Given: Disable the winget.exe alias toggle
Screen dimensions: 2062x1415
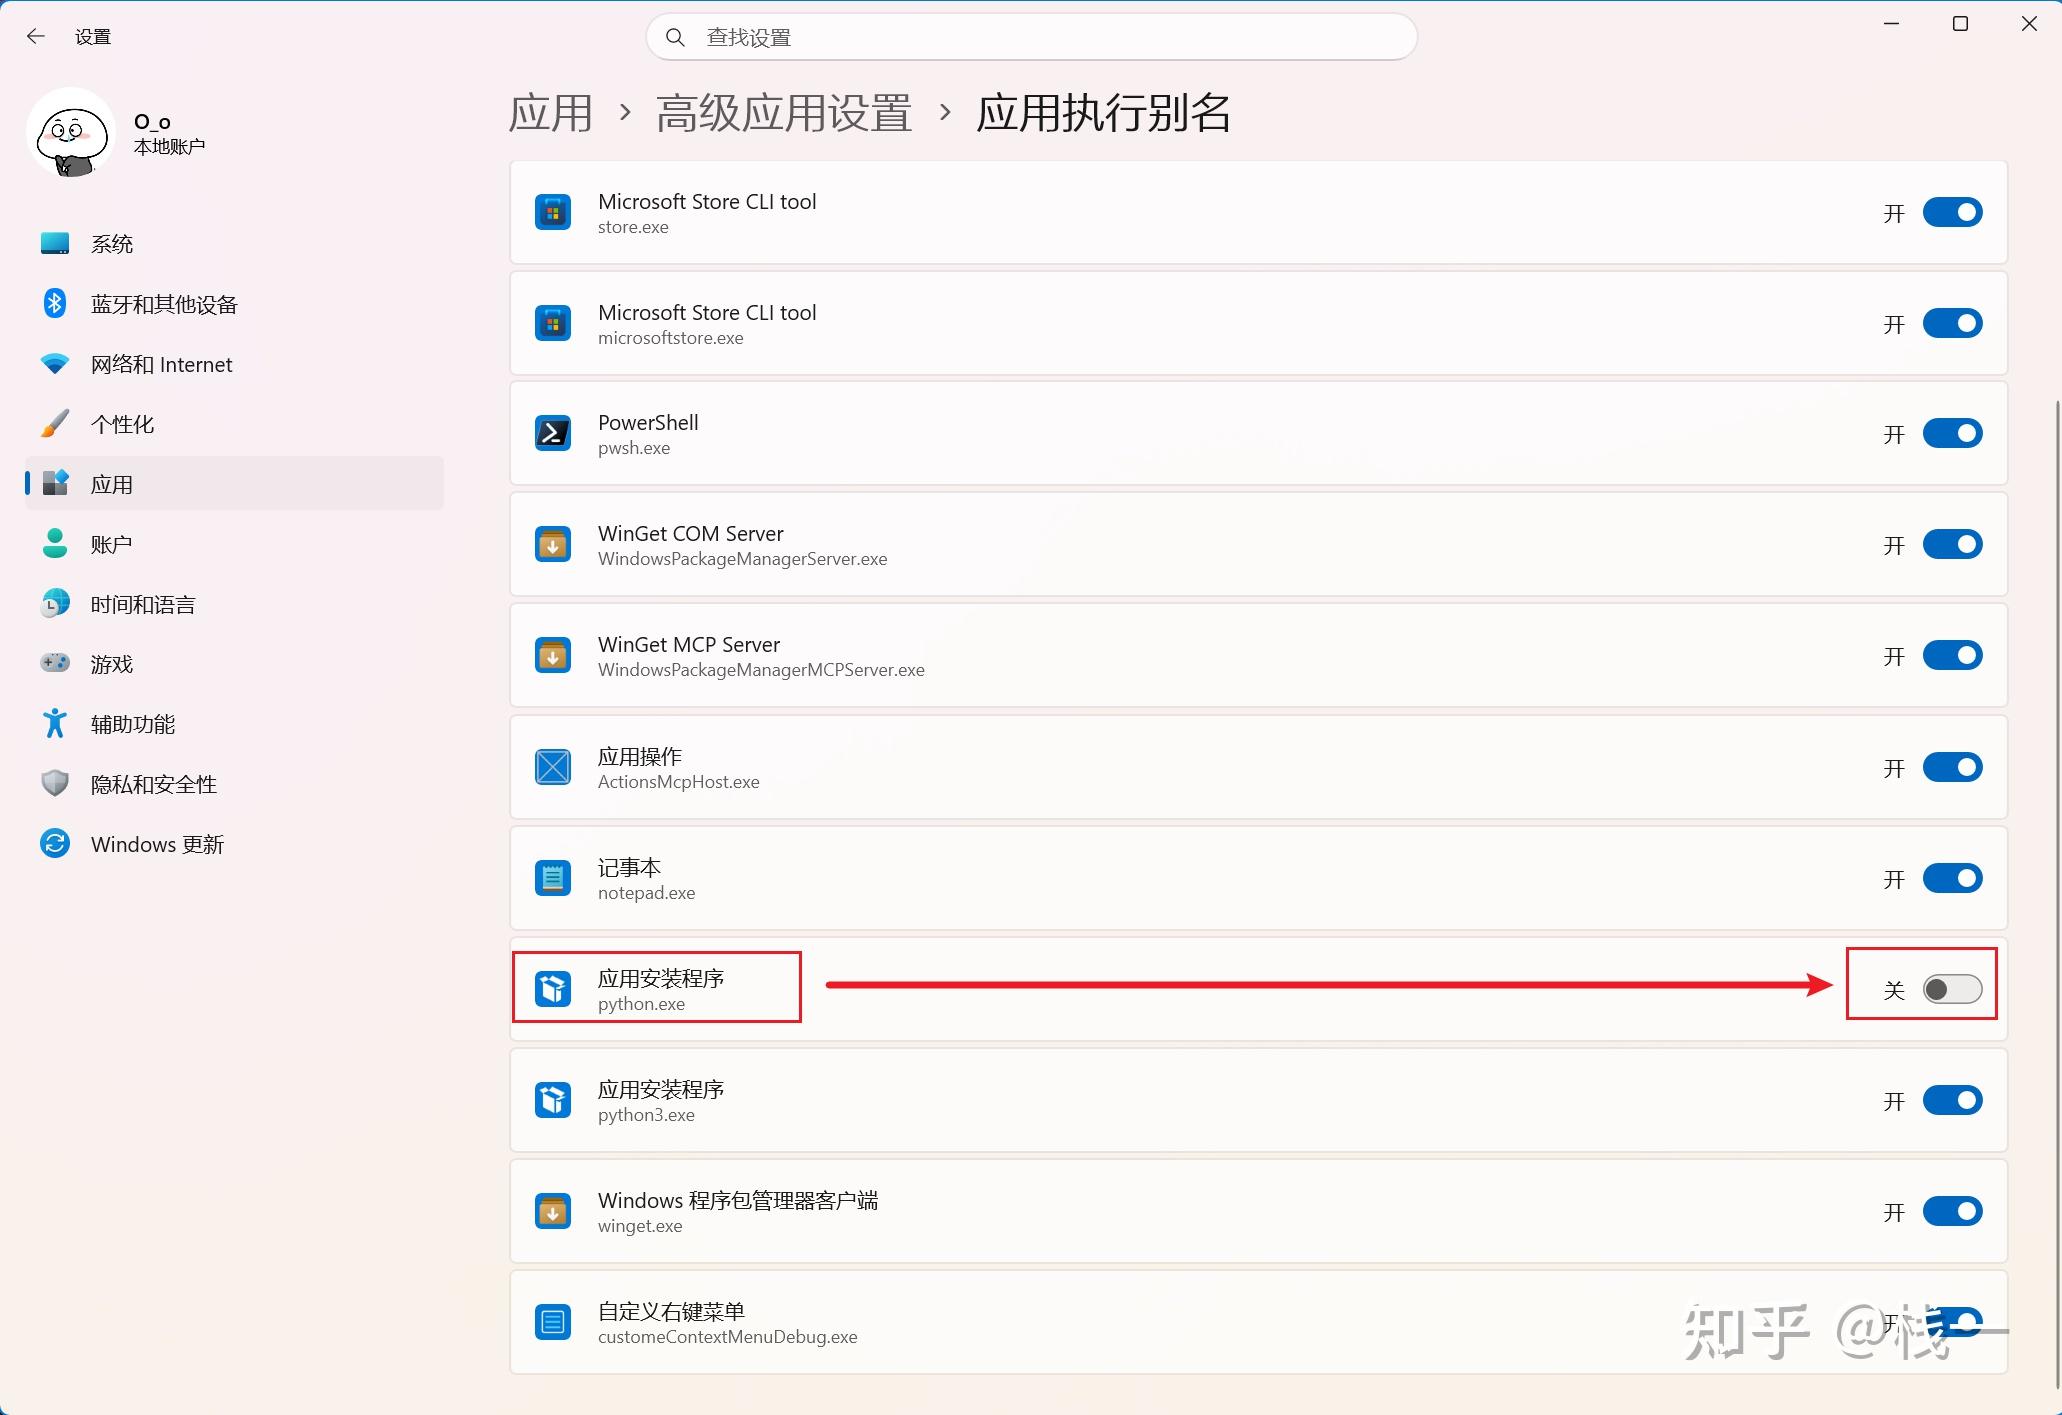Looking at the screenshot, I should [1952, 1211].
